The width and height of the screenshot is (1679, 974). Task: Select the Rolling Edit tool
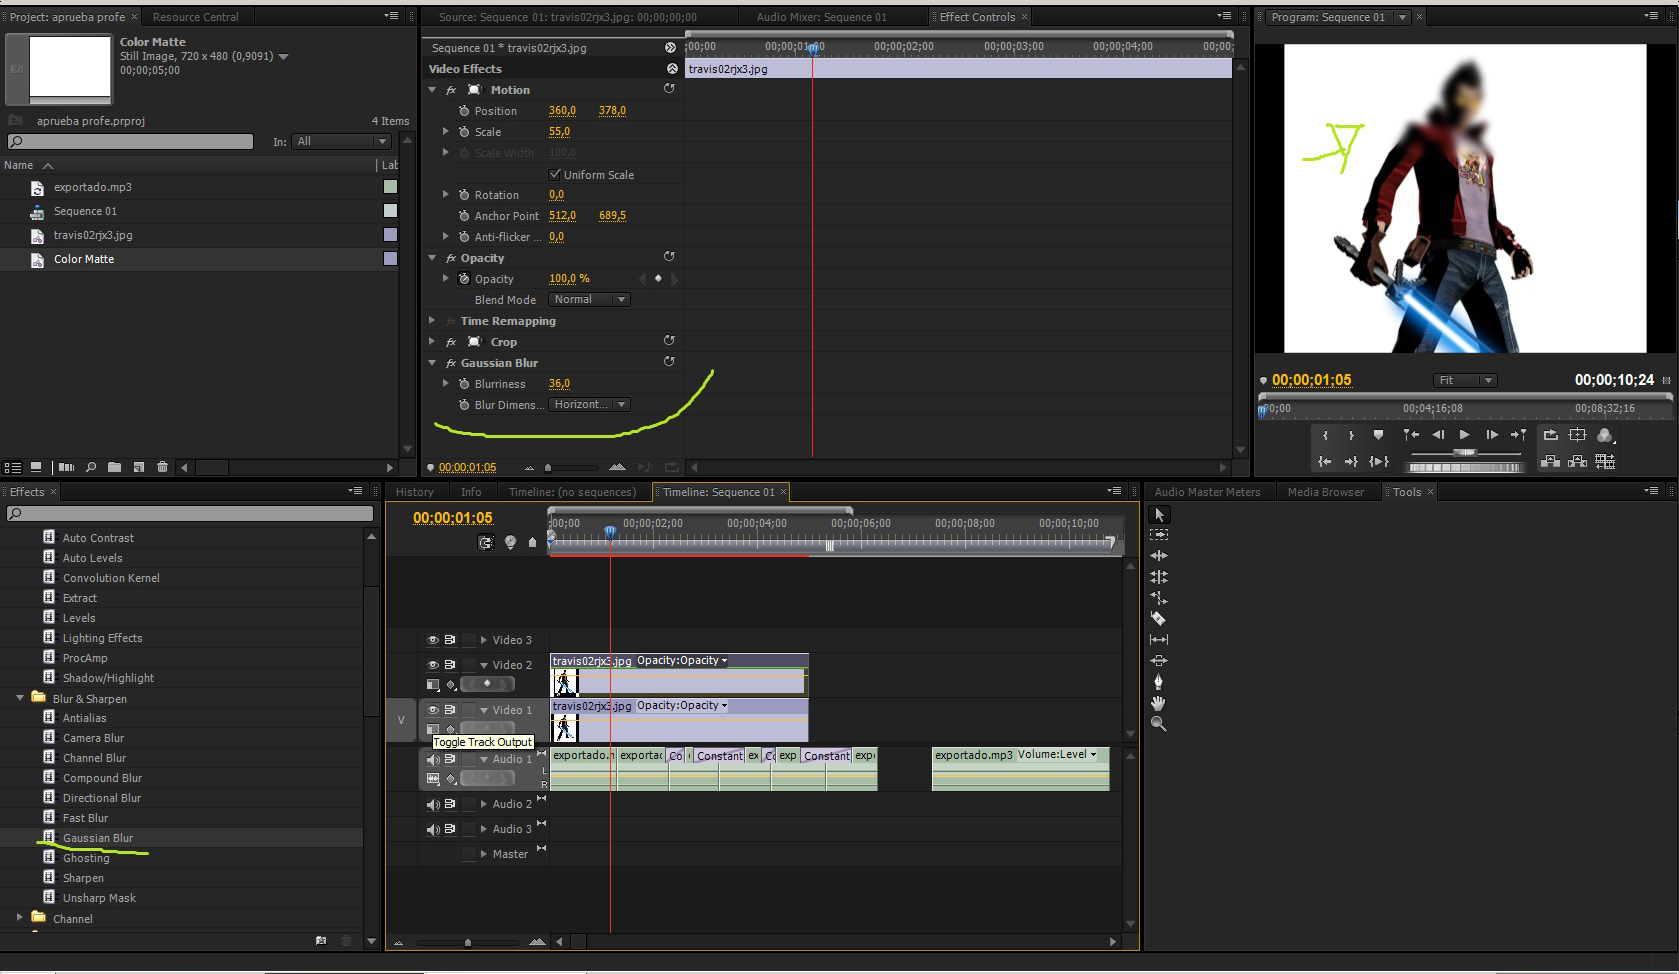click(1159, 577)
